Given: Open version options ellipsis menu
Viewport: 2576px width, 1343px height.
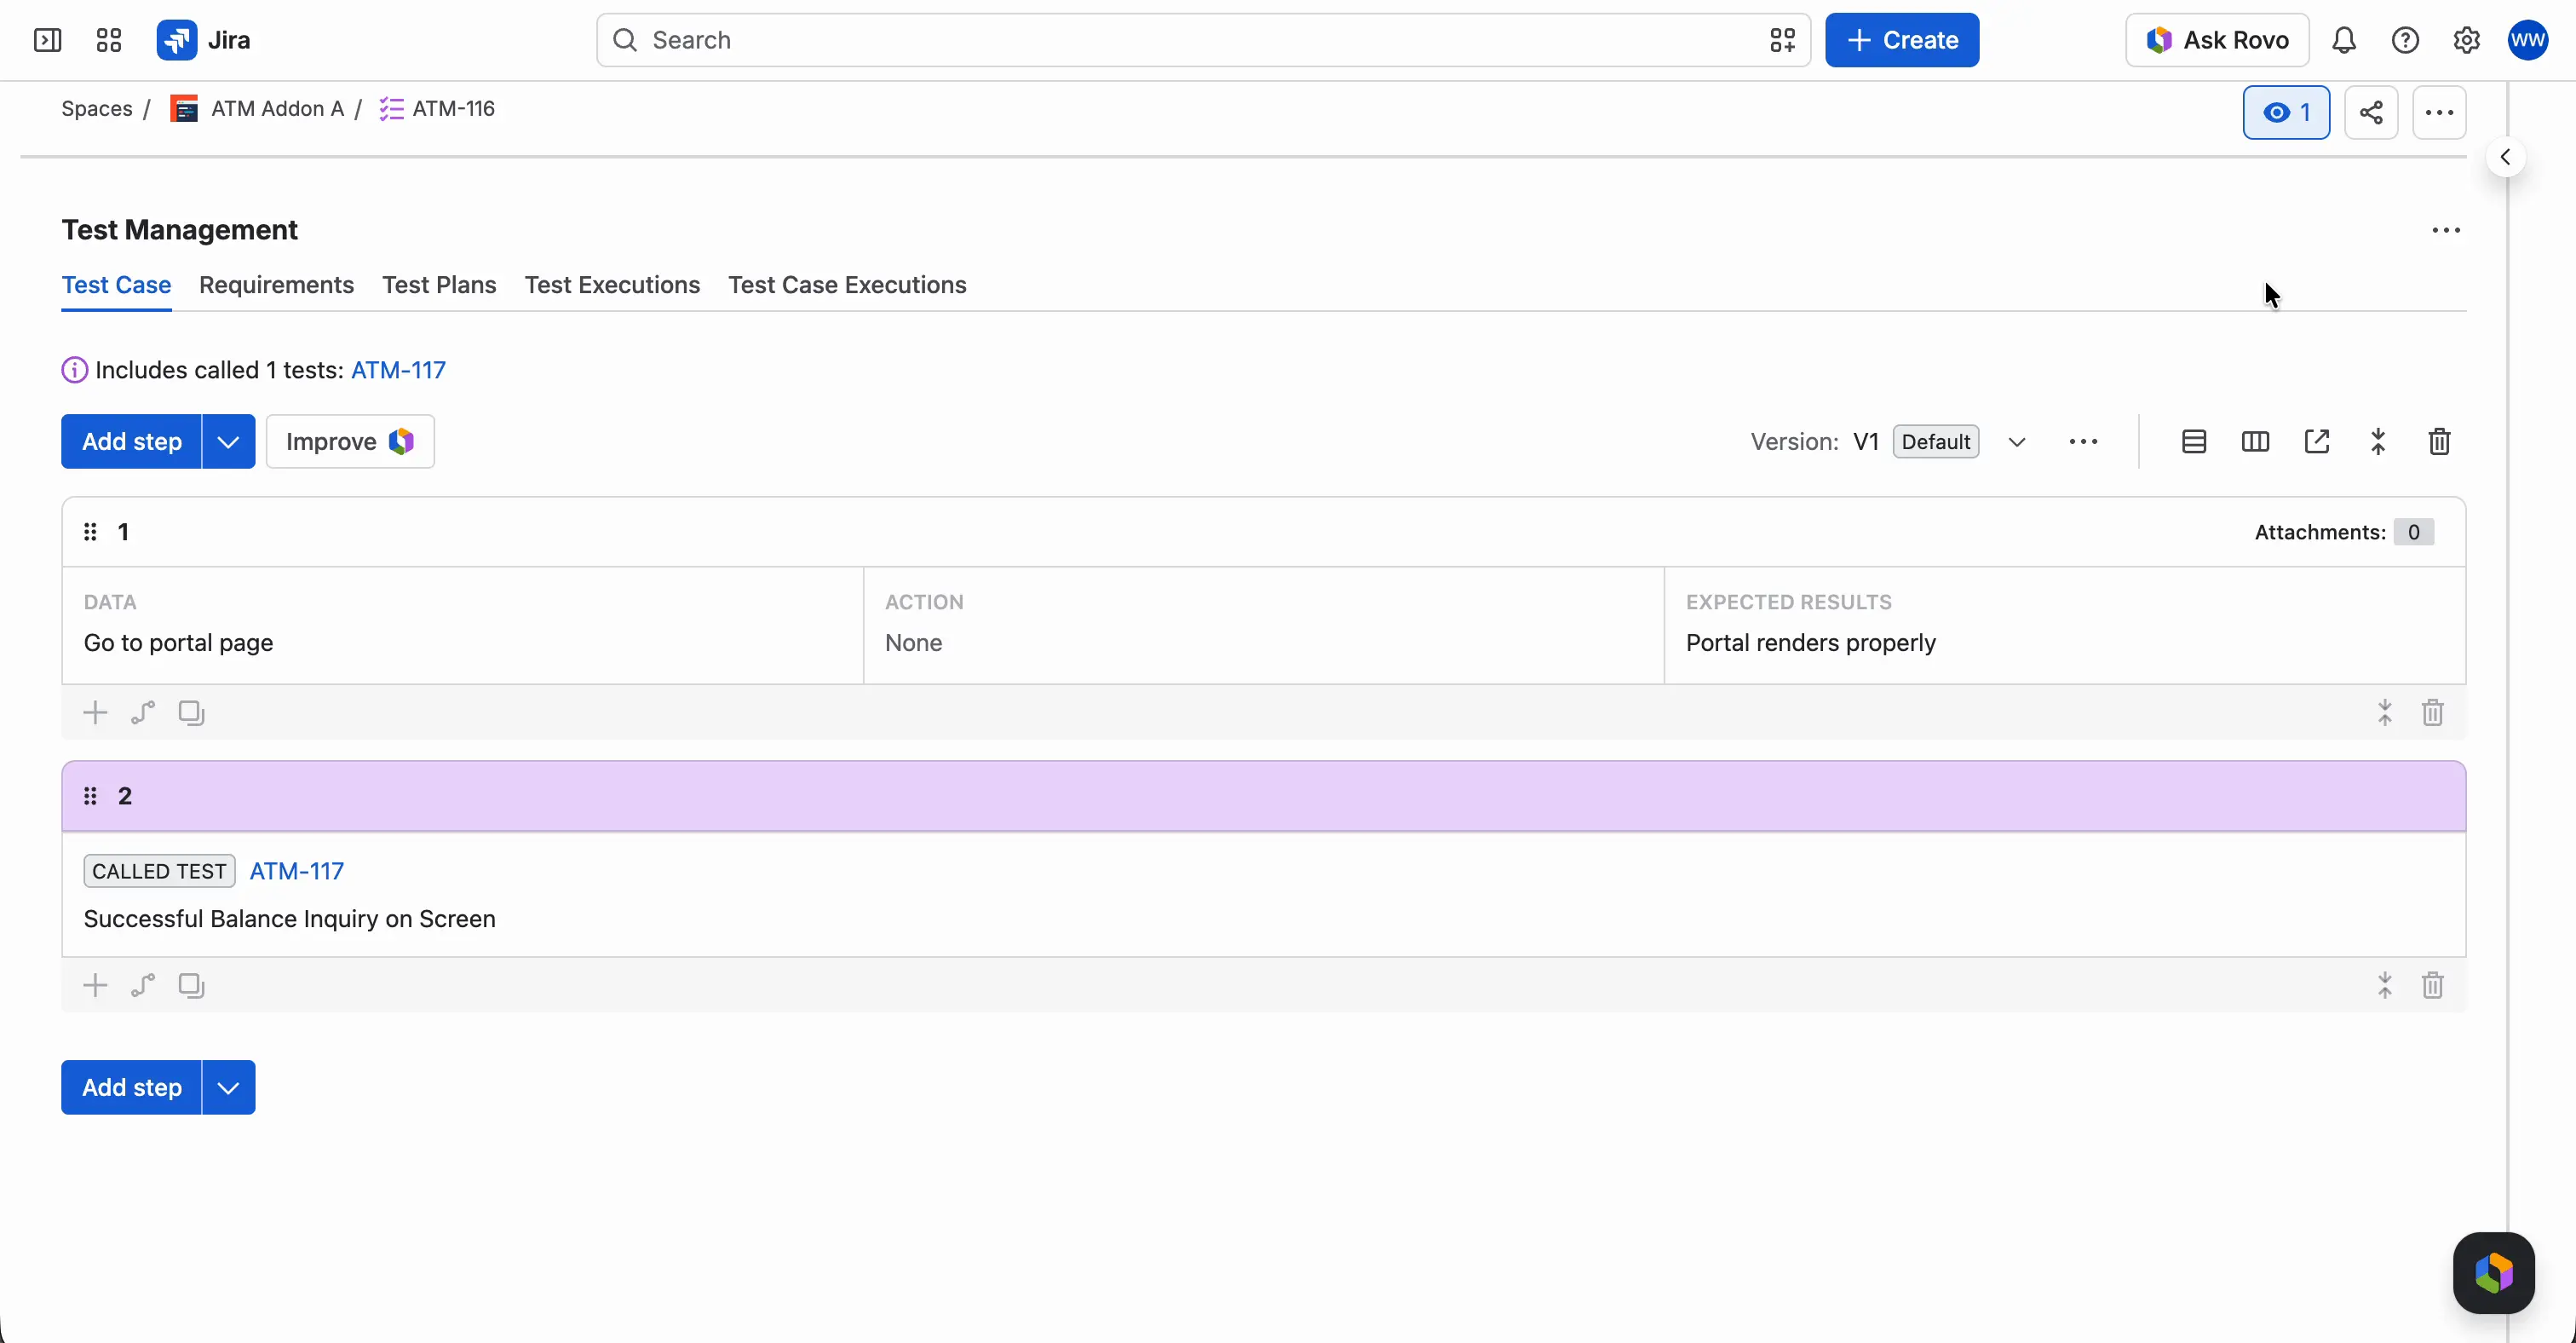Looking at the screenshot, I should pos(2083,441).
